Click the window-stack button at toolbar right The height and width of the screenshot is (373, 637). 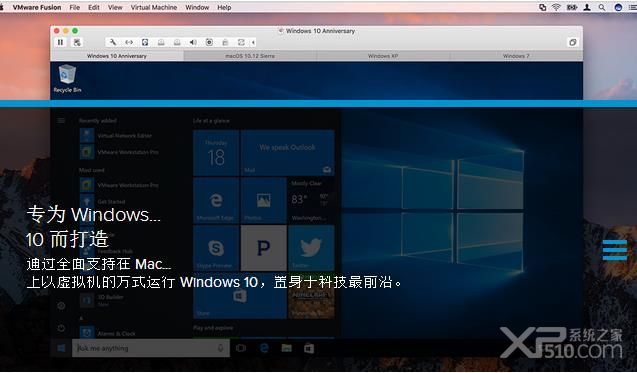(x=572, y=42)
